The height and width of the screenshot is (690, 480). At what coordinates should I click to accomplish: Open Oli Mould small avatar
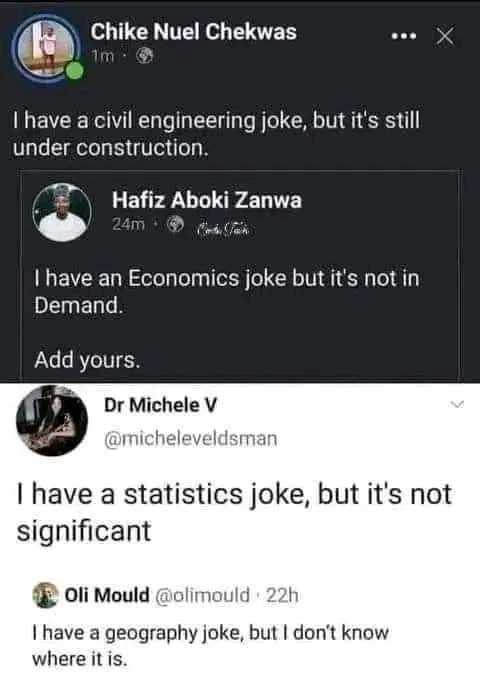(45, 595)
